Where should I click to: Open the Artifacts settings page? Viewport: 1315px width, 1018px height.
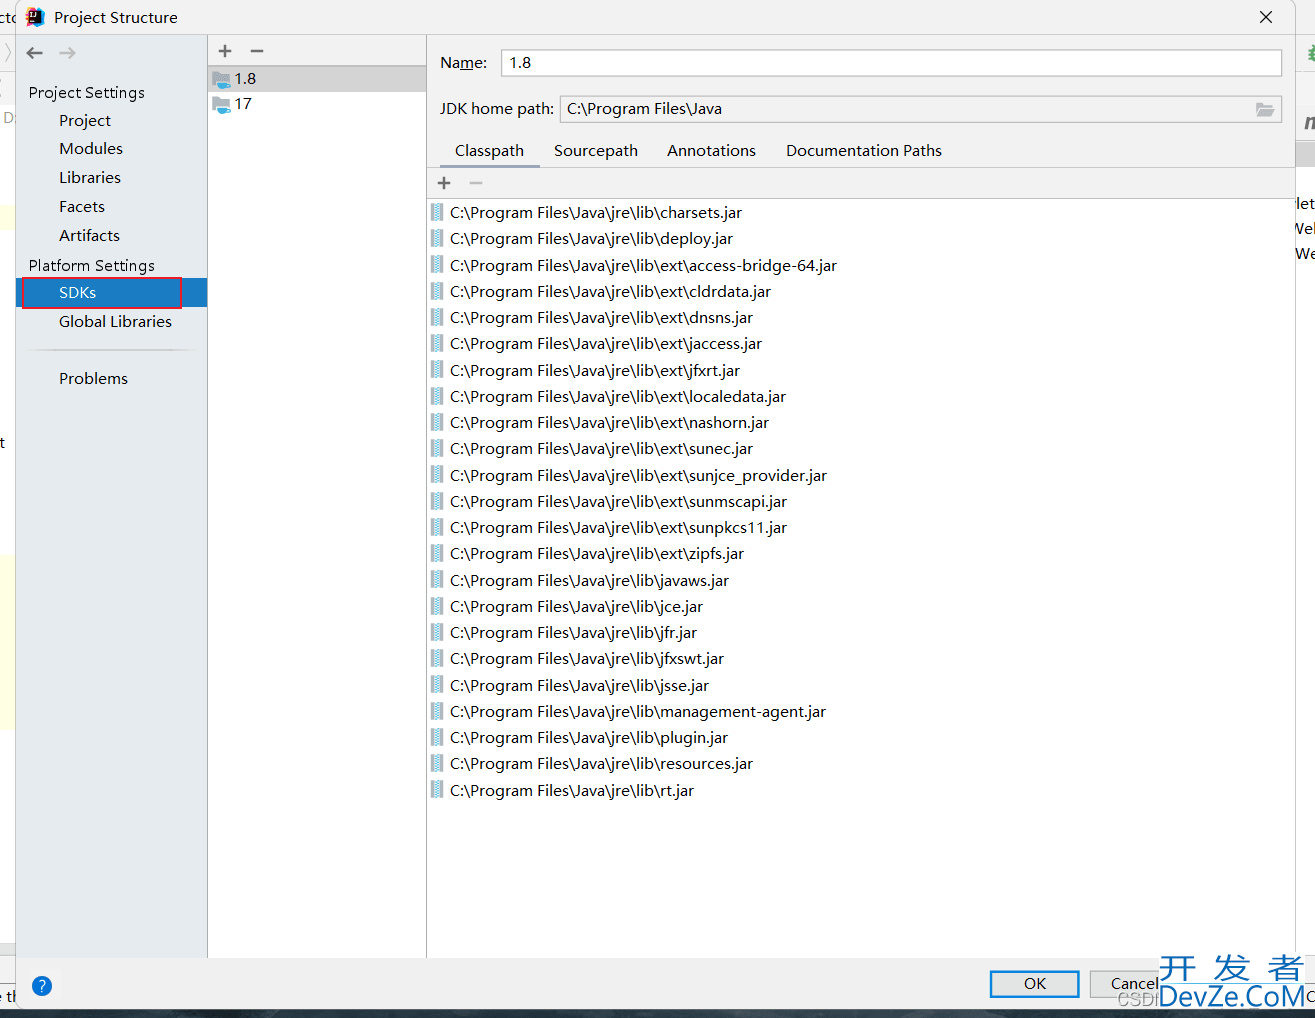point(89,235)
